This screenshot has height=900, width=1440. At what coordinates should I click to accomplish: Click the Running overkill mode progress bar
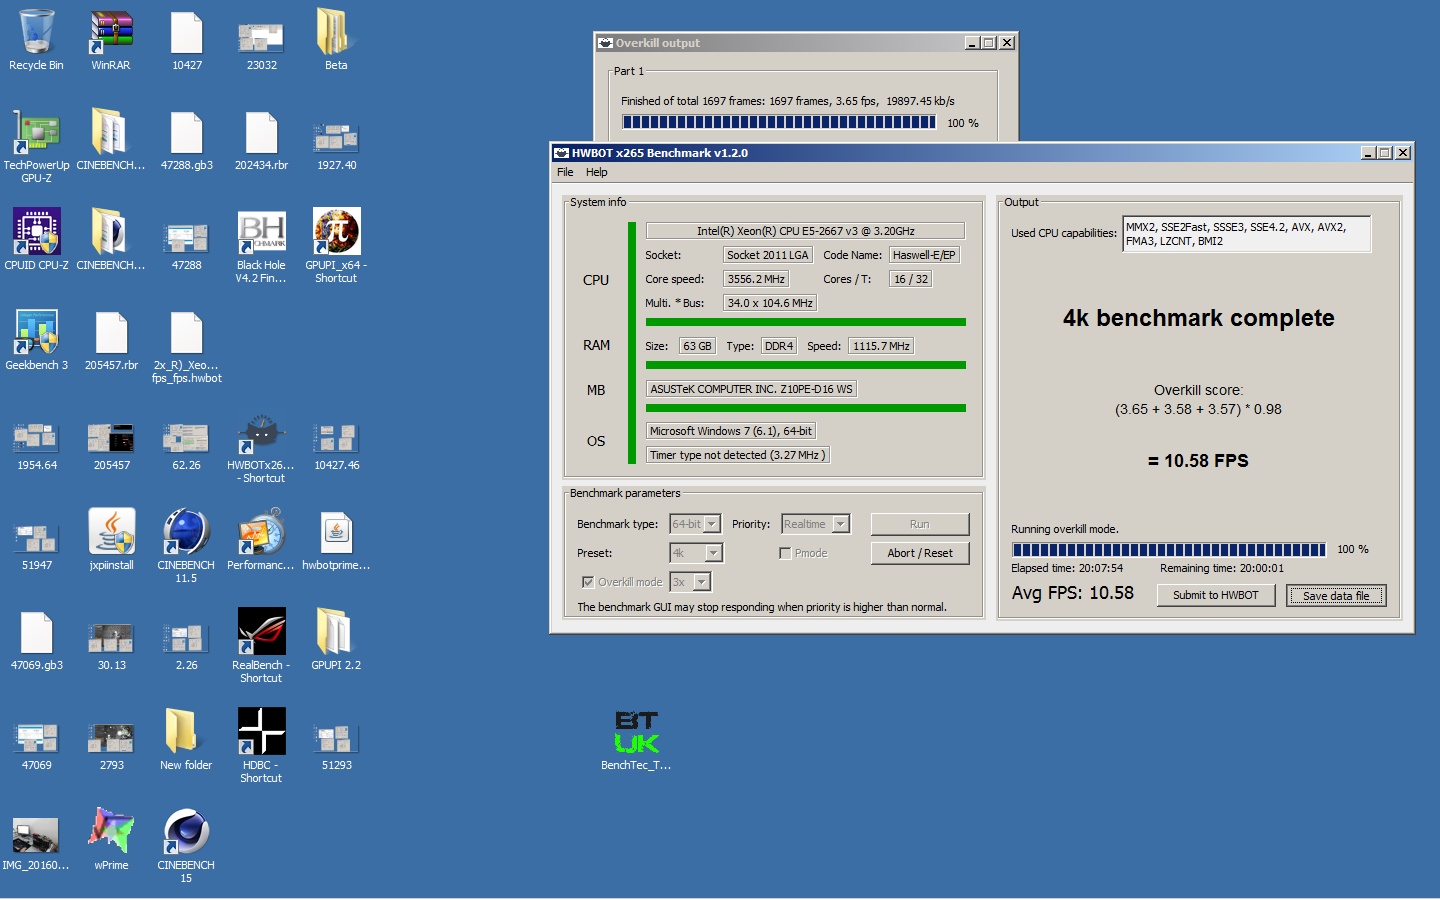click(1169, 549)
